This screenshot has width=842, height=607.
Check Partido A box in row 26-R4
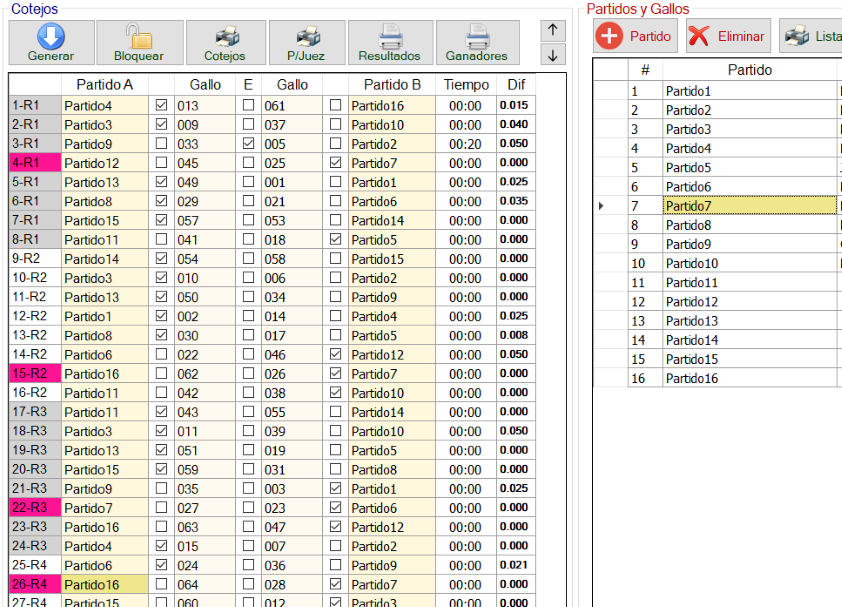pos(161,584)
